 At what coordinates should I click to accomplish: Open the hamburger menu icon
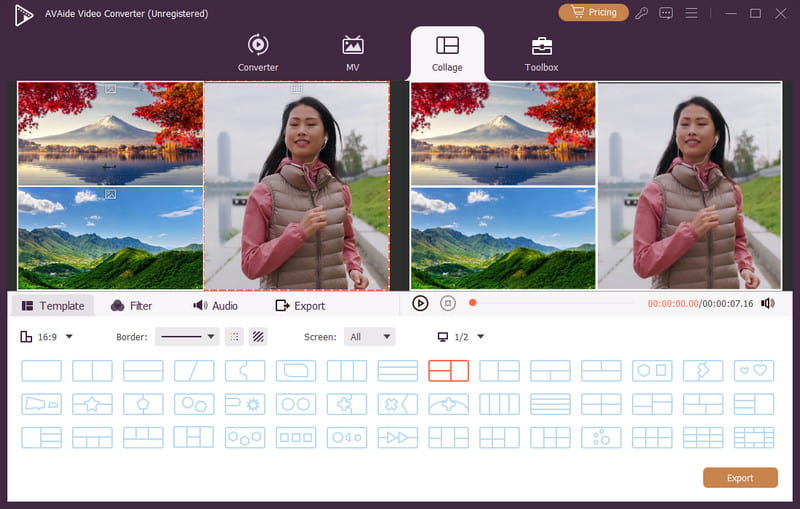click(x=691, y=13)
